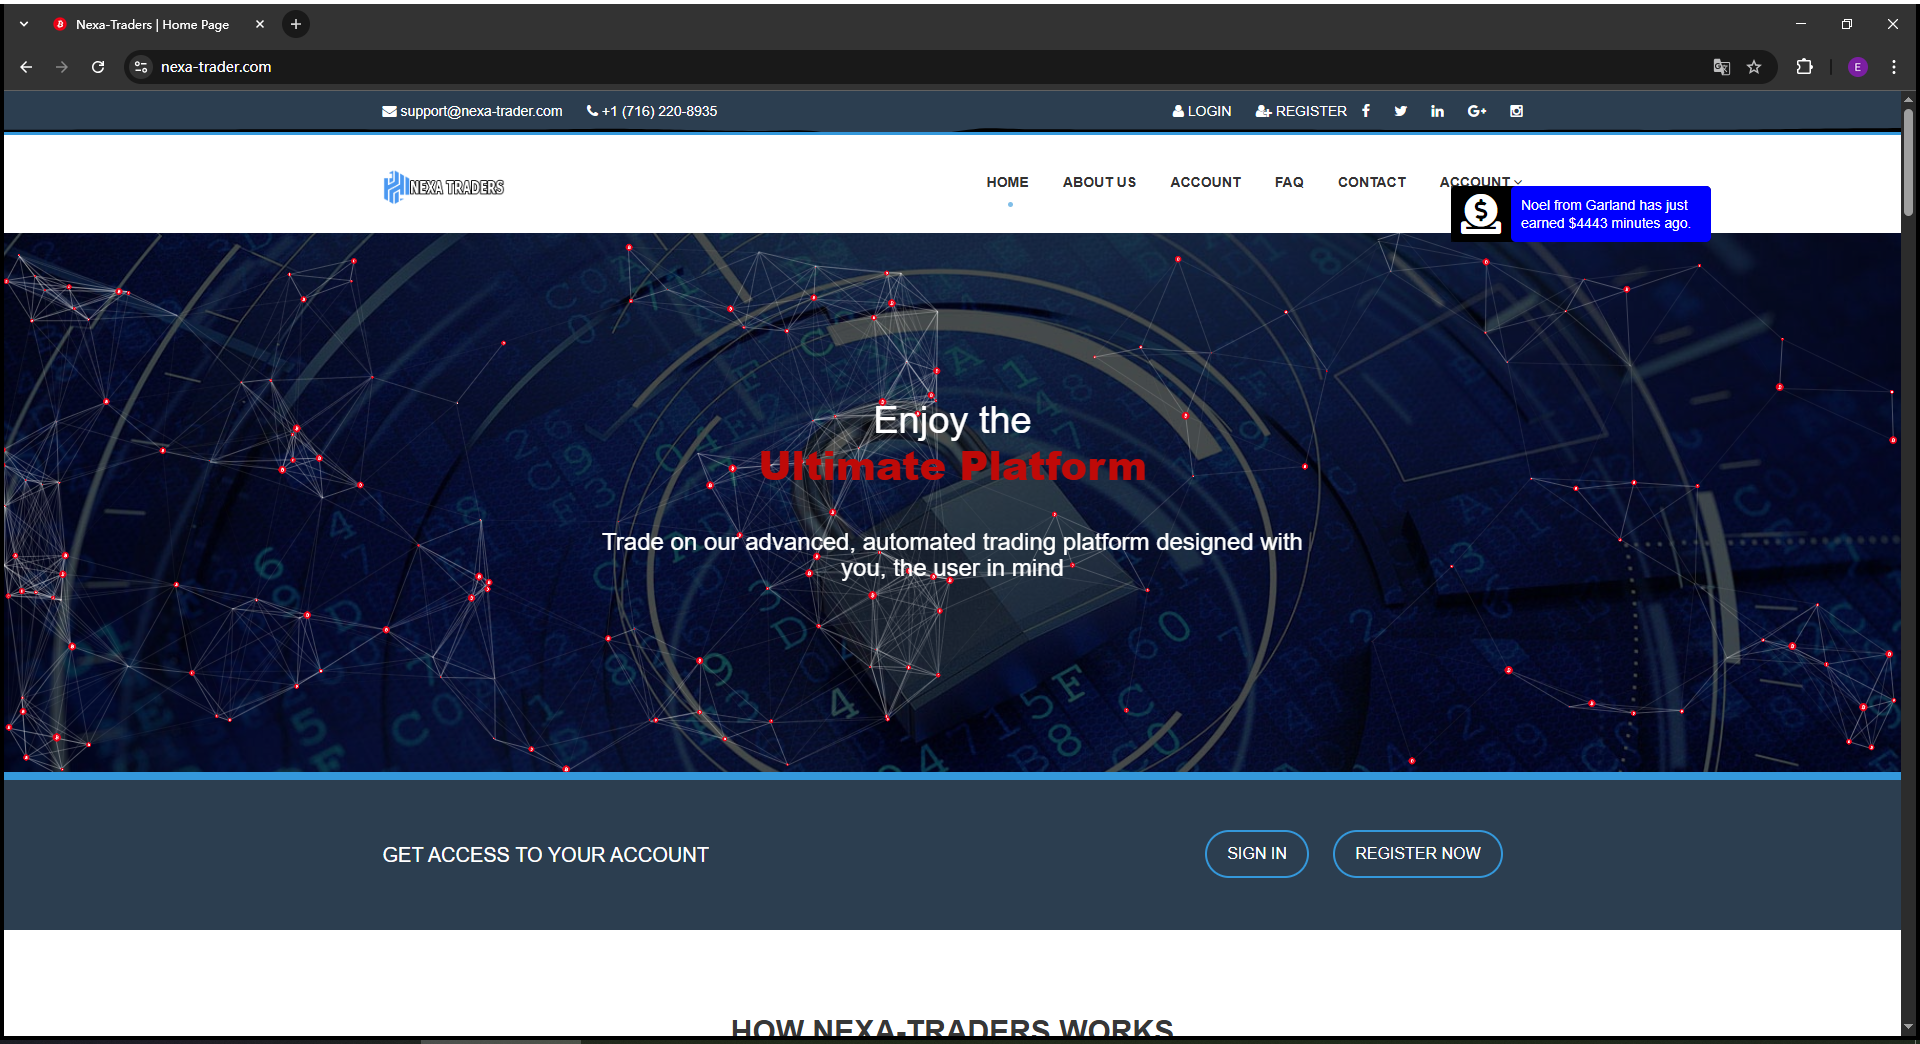Open the Twitter social icon
This screenshot has width=1920, height=1044.
(x=1401, y=111)
